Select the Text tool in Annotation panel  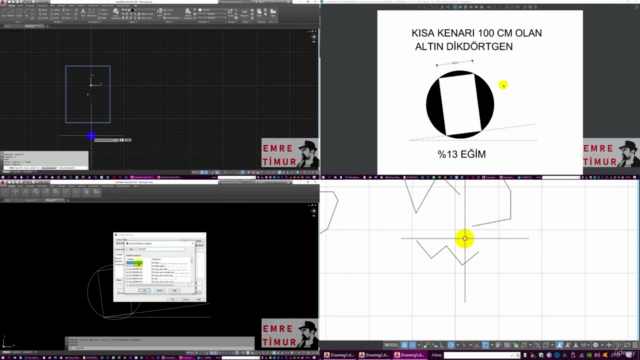(x=83, y=12)
